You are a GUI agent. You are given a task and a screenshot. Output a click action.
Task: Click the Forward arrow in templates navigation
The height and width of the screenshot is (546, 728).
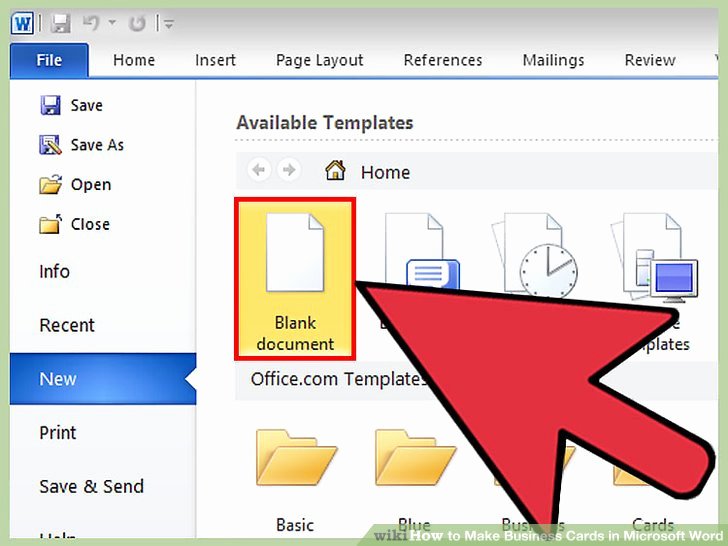coord(289,170)
